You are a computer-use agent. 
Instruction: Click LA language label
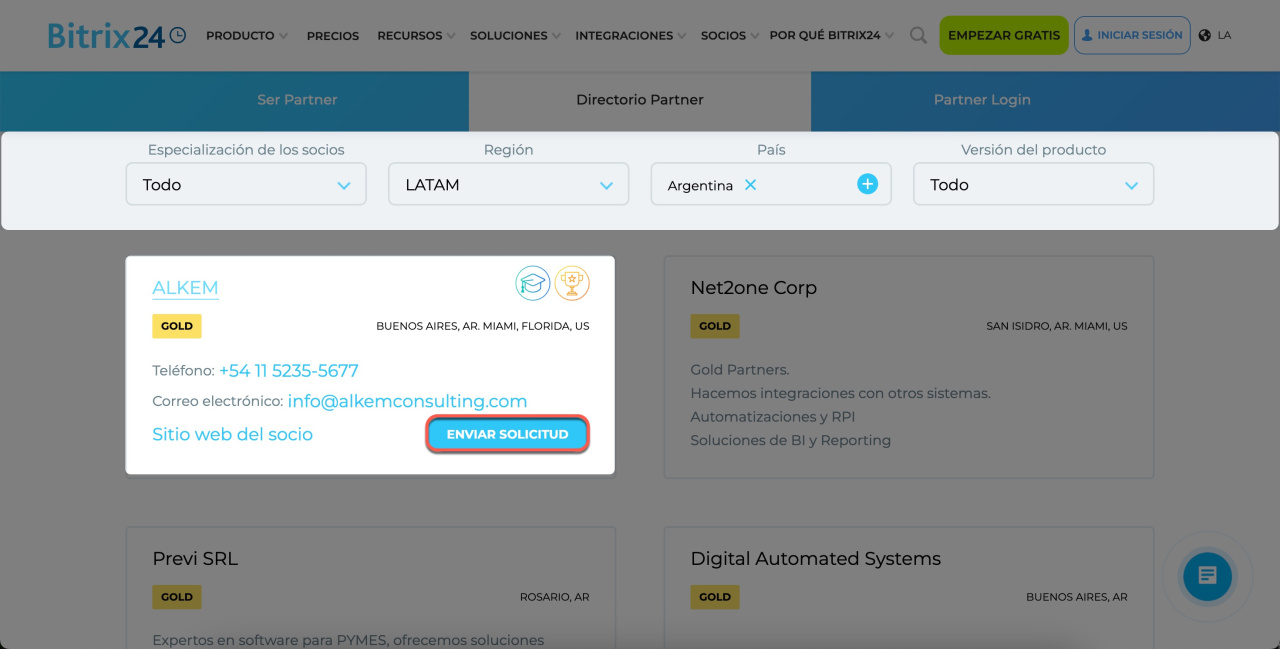tap(1224, 35)
